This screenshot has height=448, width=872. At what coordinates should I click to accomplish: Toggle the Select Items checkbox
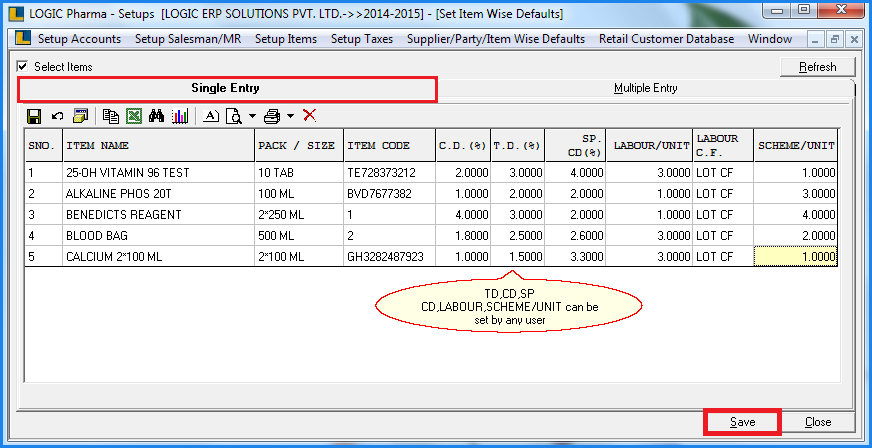pyautogui.click(x=22, y=66)
